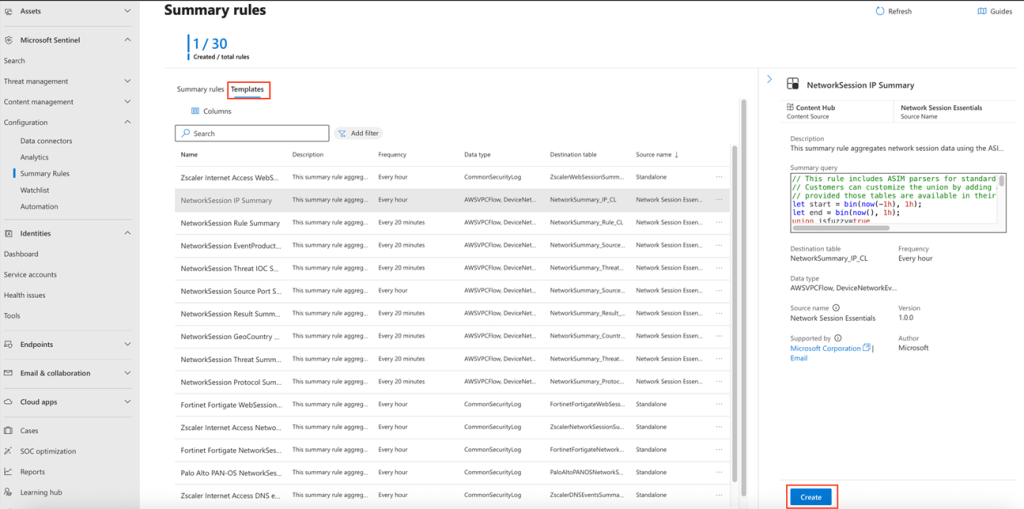This screenshot has width=1024, height=509.
Task: Collapse the details pane with the chevron
Action: [769, 78]
